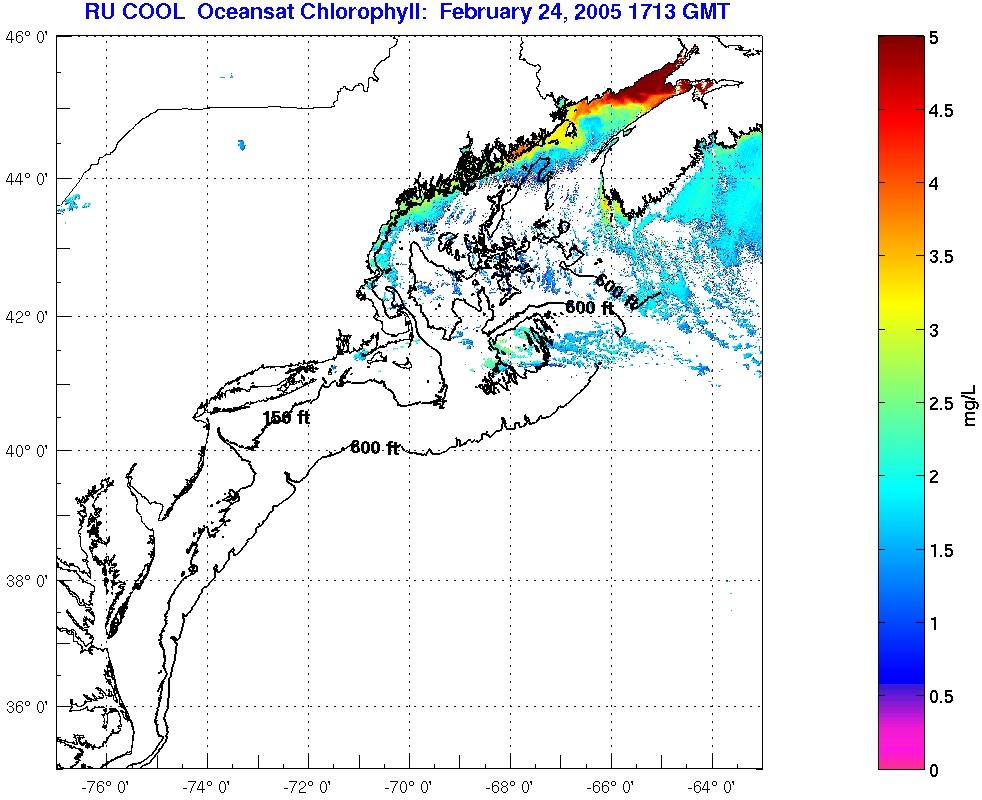982x800 pixels.
Task: Select the "36° 0'" latitude label
Action: (26, 707)
